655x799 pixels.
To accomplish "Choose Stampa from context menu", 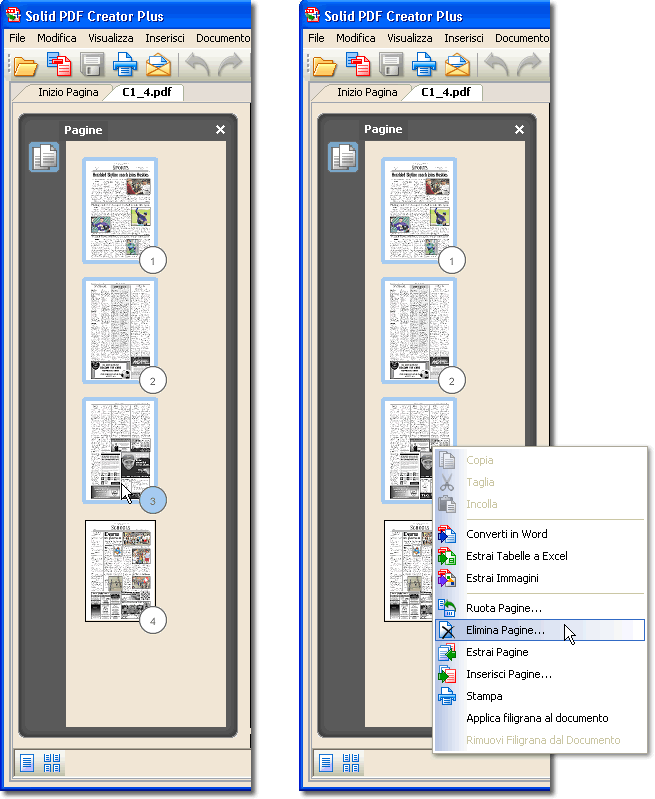I will point(540,696).
